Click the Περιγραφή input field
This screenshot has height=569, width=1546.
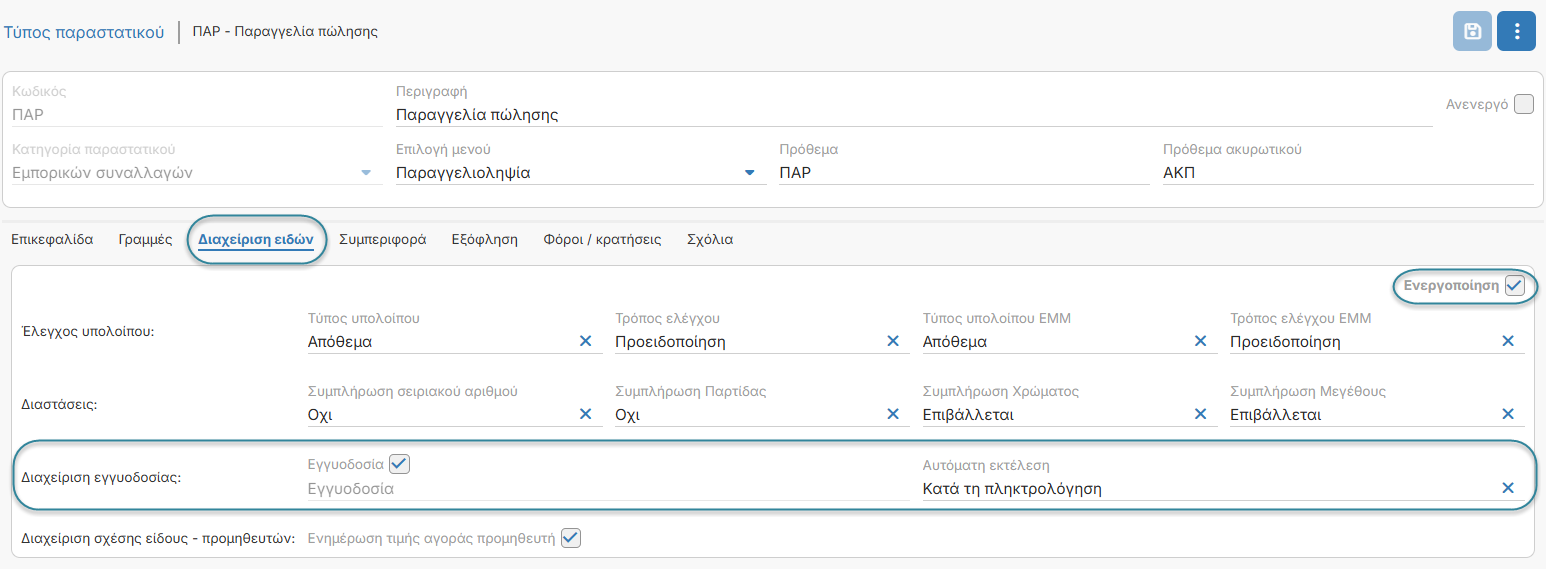[x=914, y=115]
